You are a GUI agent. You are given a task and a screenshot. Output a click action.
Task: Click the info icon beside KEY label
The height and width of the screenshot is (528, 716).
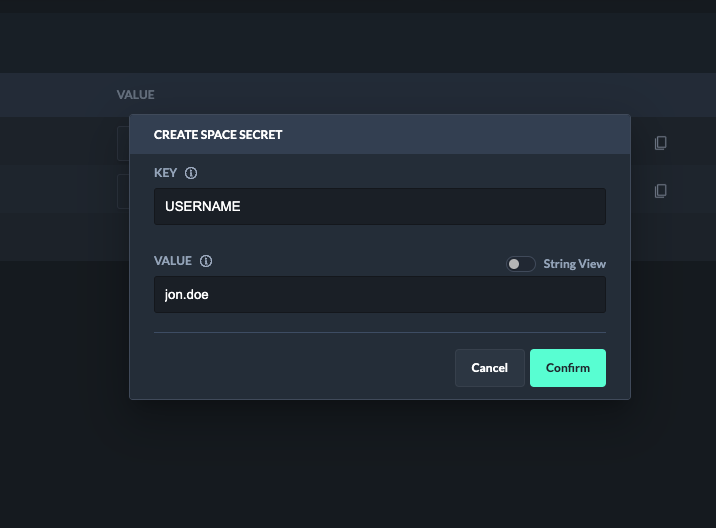(x=191, y=173)
